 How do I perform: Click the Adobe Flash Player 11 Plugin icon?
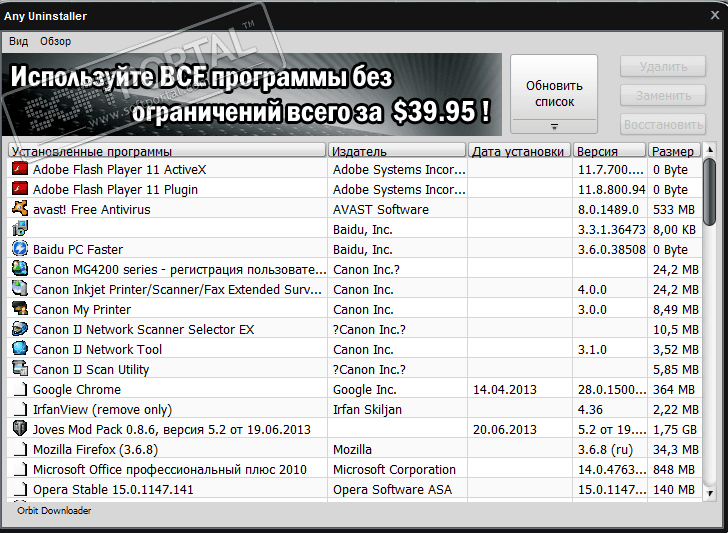coord(20,189)
